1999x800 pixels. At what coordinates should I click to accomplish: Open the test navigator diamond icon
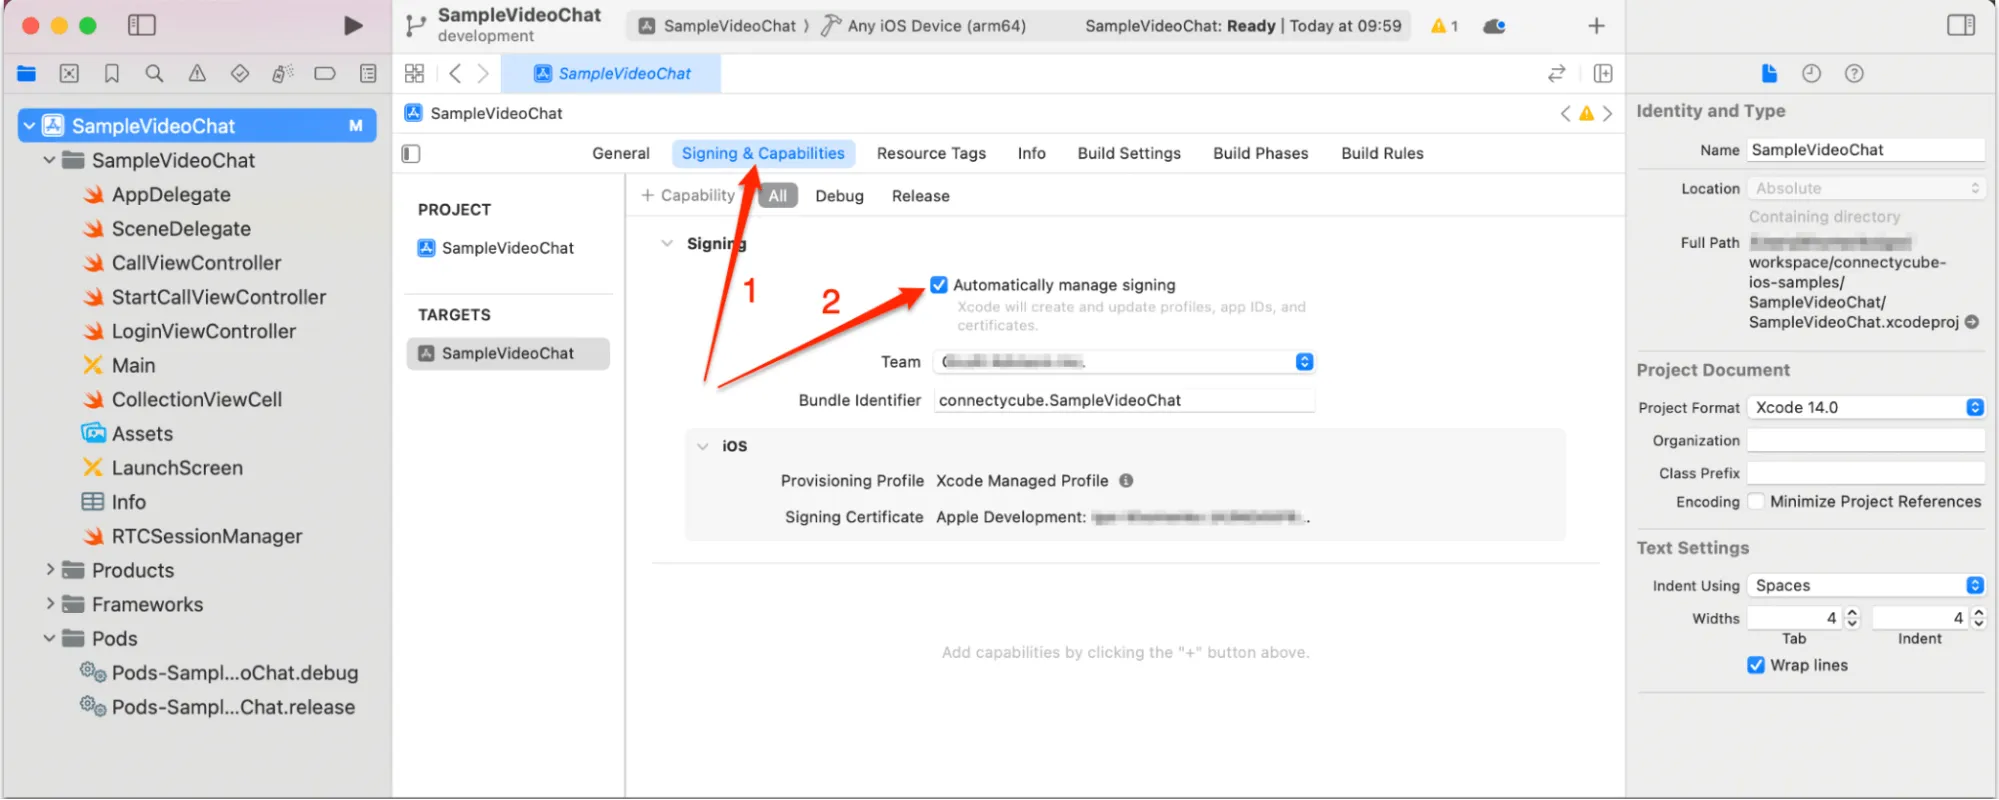click(x=240, y=73)
